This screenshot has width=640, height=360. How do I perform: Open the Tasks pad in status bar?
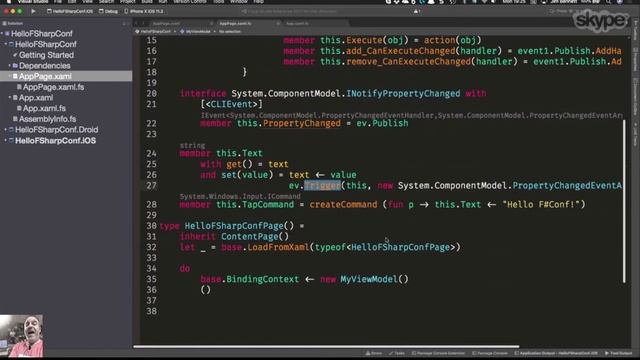point(397,353)
